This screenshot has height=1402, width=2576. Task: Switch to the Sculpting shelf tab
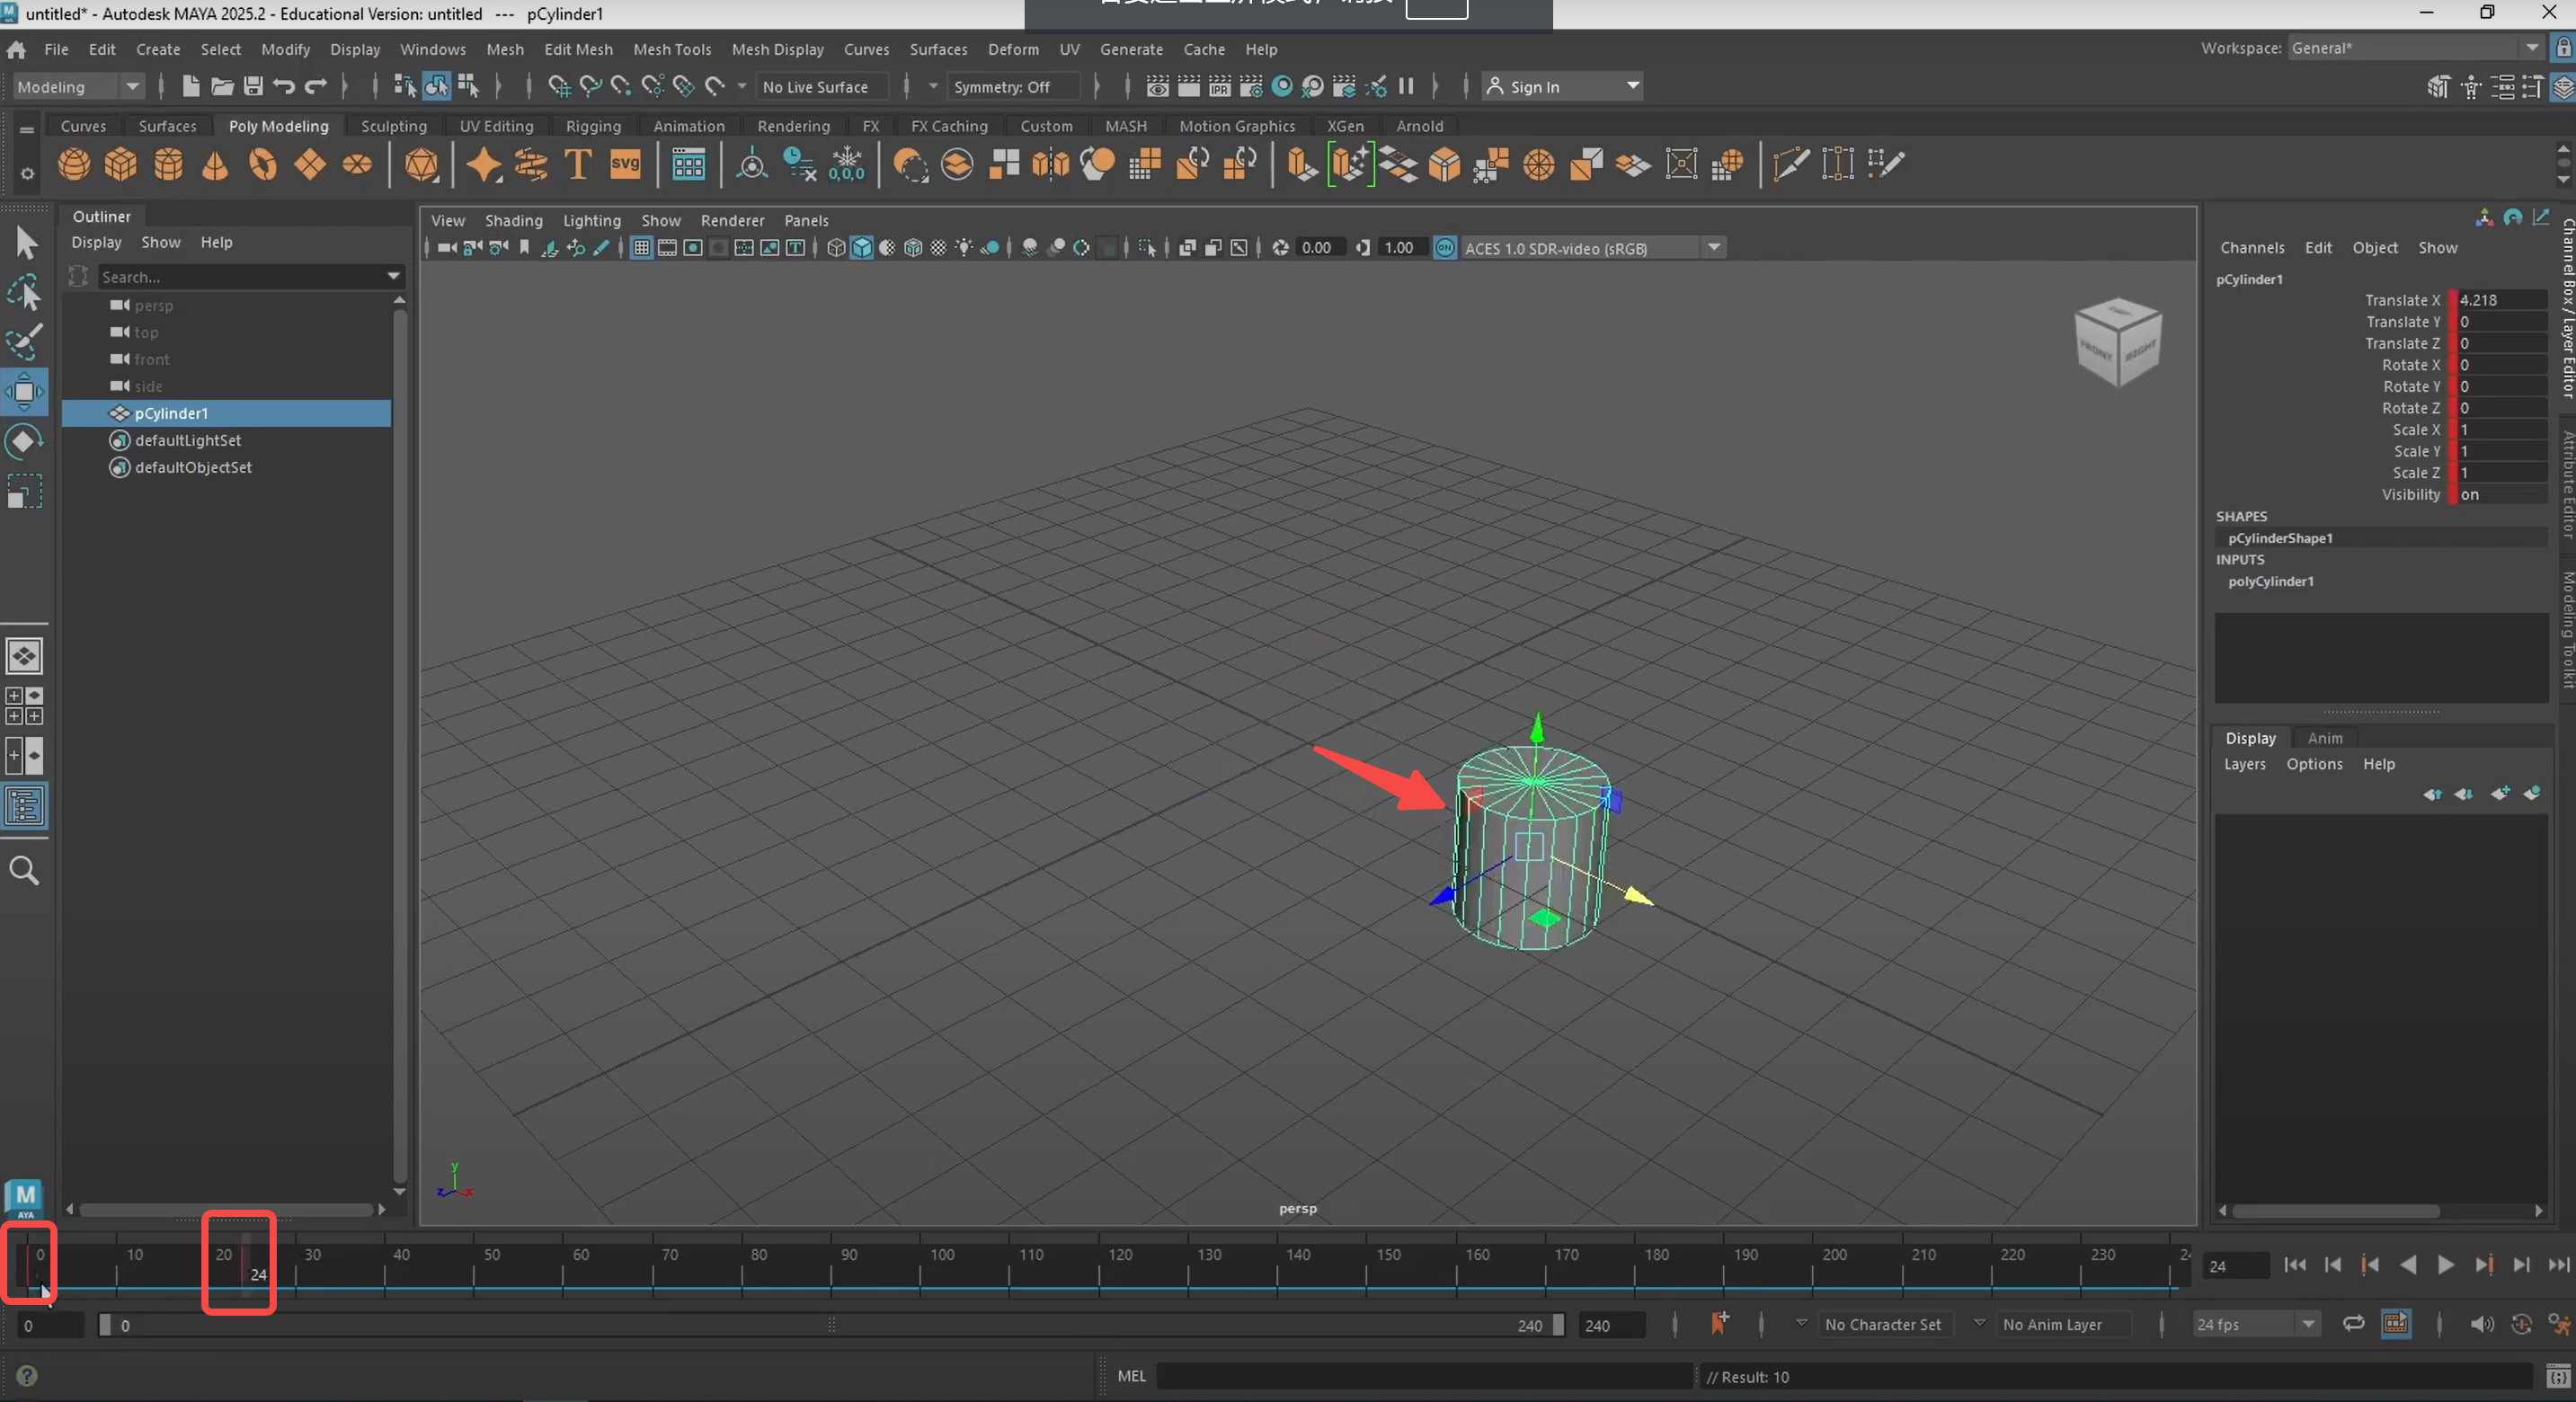pyautogui.click(x=393, y=126)
